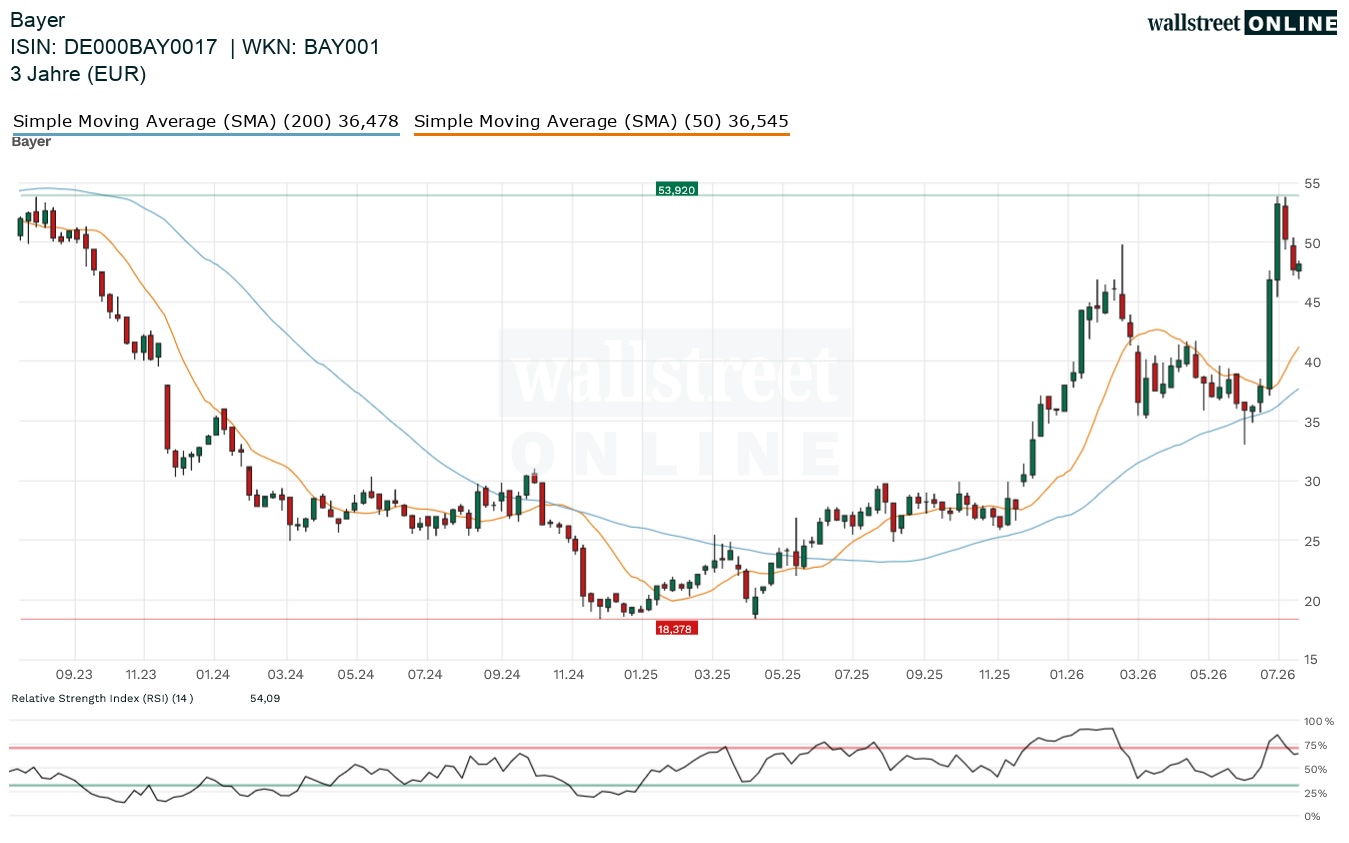Screen dimensions: 1349x843
Task: Click the 01.24 date axis label
Action: (x=213, y=675)
